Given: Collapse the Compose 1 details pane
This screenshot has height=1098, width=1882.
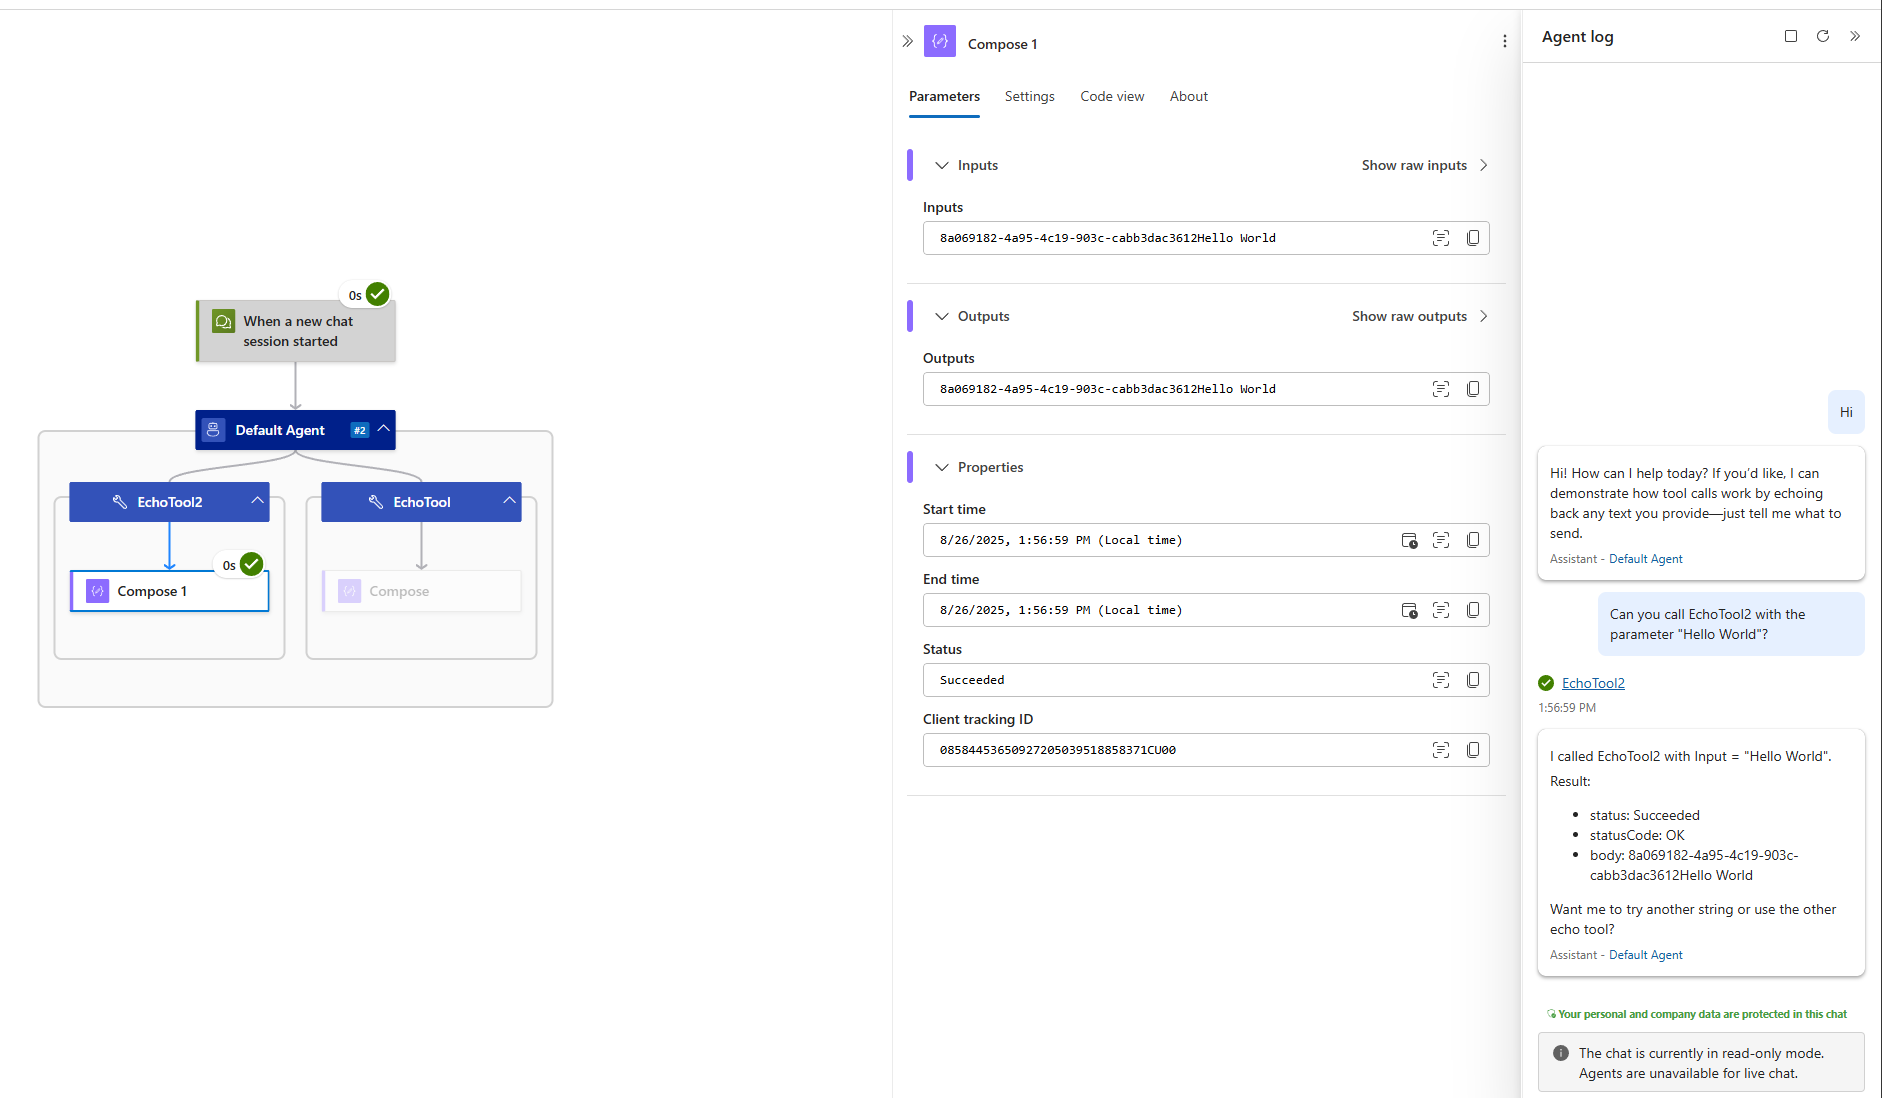Looking at the screenshot, I should click(x=907, y=41).
